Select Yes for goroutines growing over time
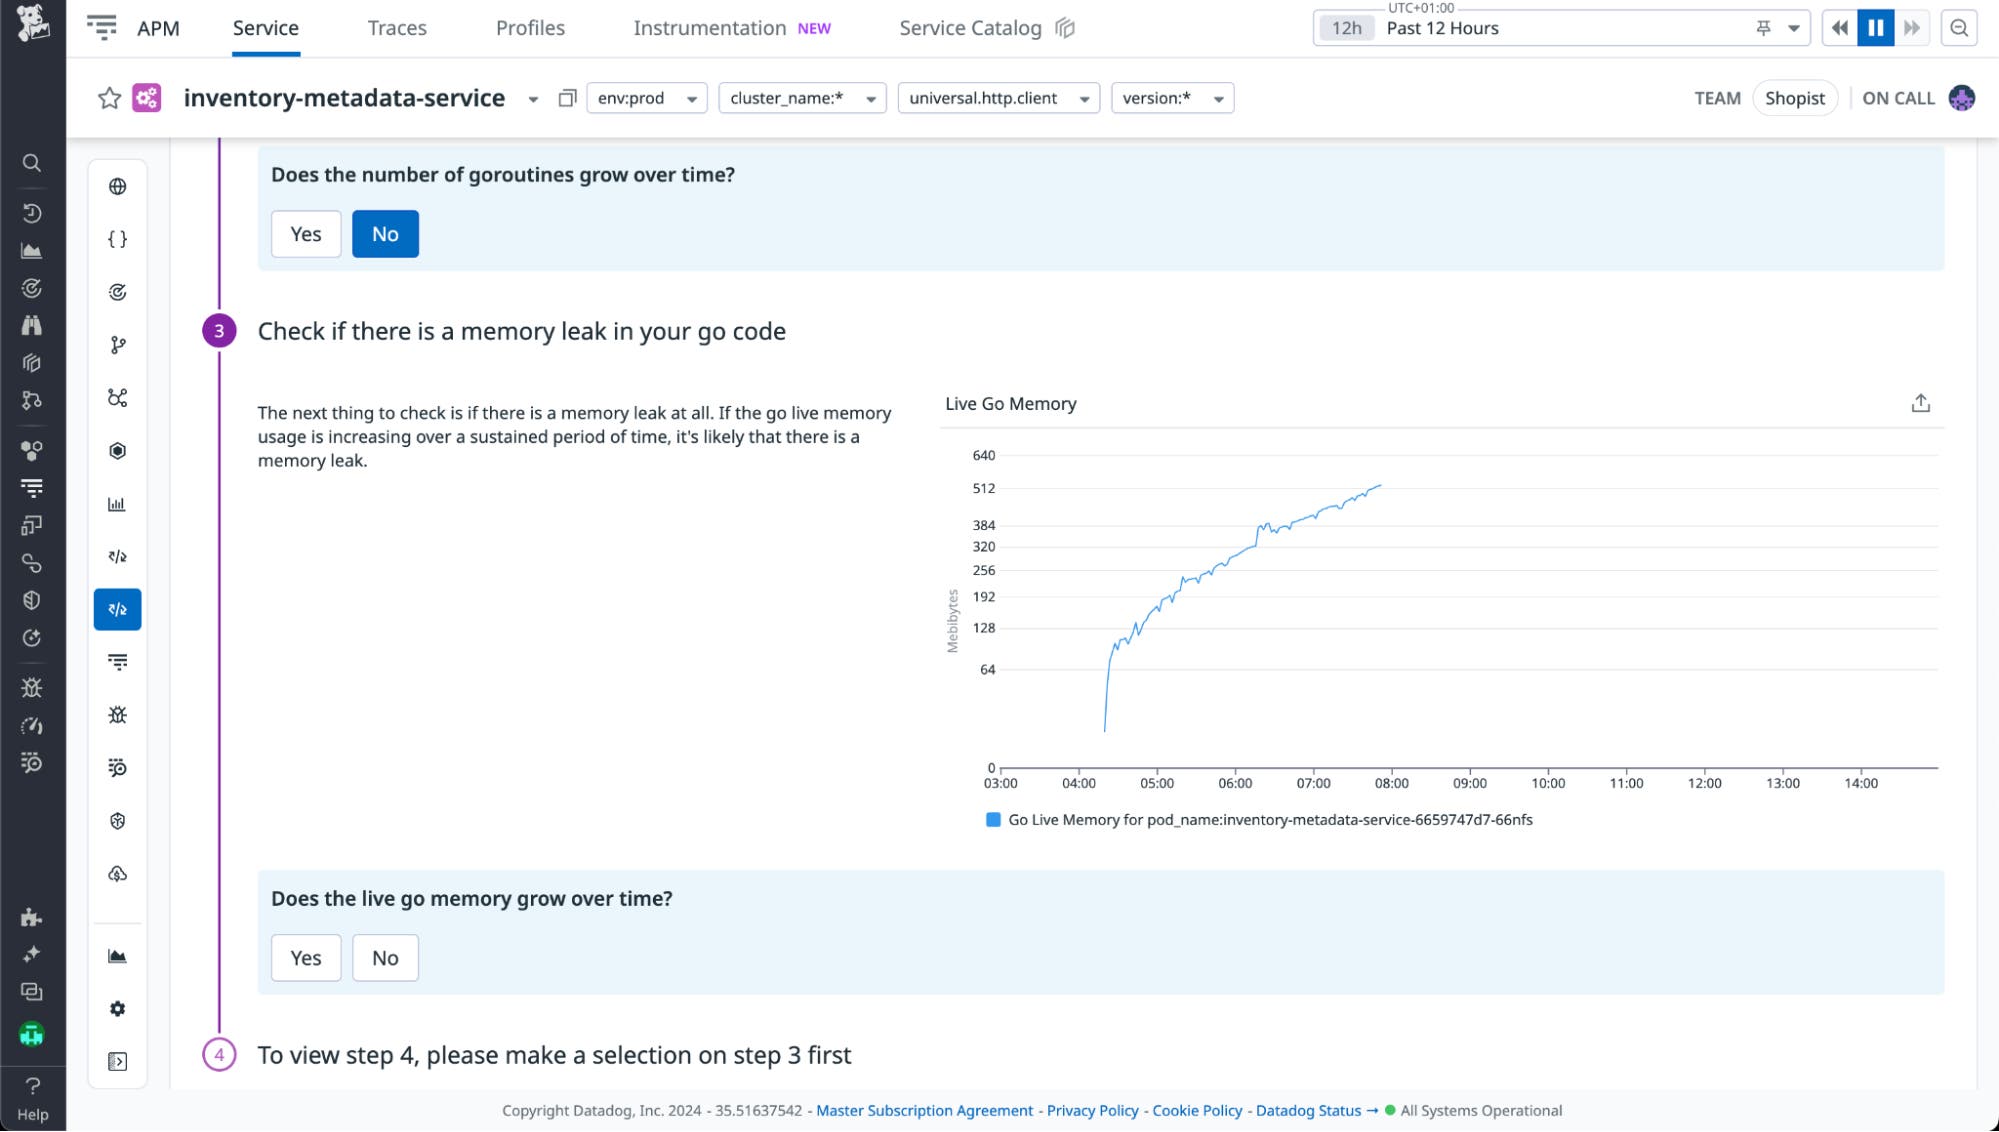Viewport: 1999px width, 1132px height. [306, 233]
